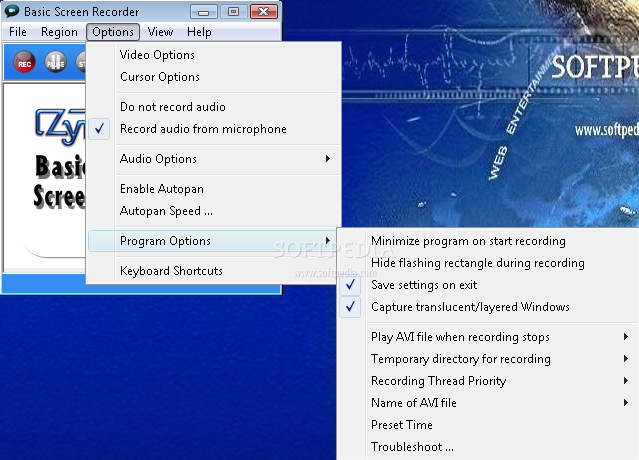
Task: Open Autopan Speed dialog
Action: click(215, 211)
